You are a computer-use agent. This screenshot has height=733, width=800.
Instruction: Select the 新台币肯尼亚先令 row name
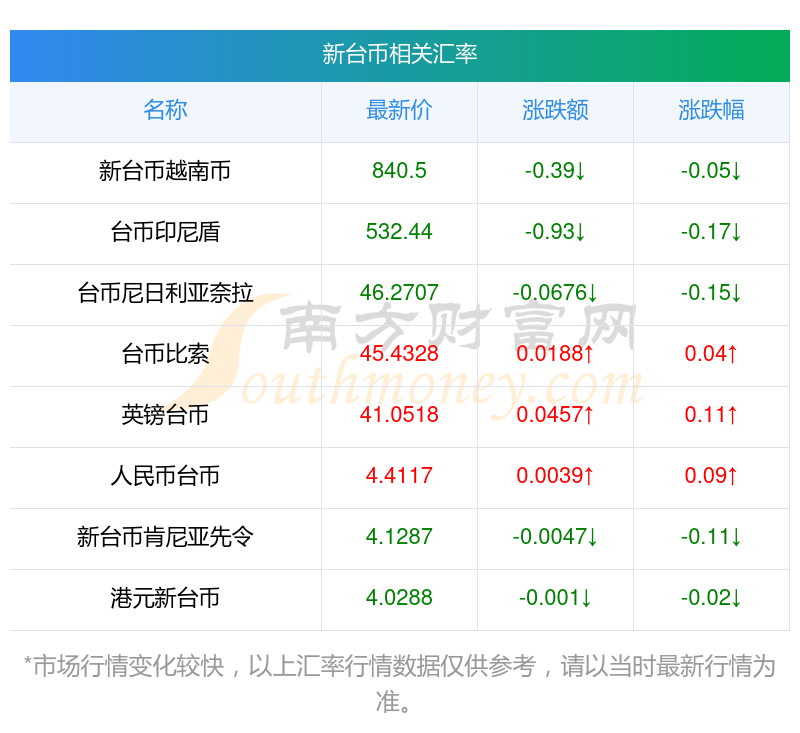coord(165,537)
